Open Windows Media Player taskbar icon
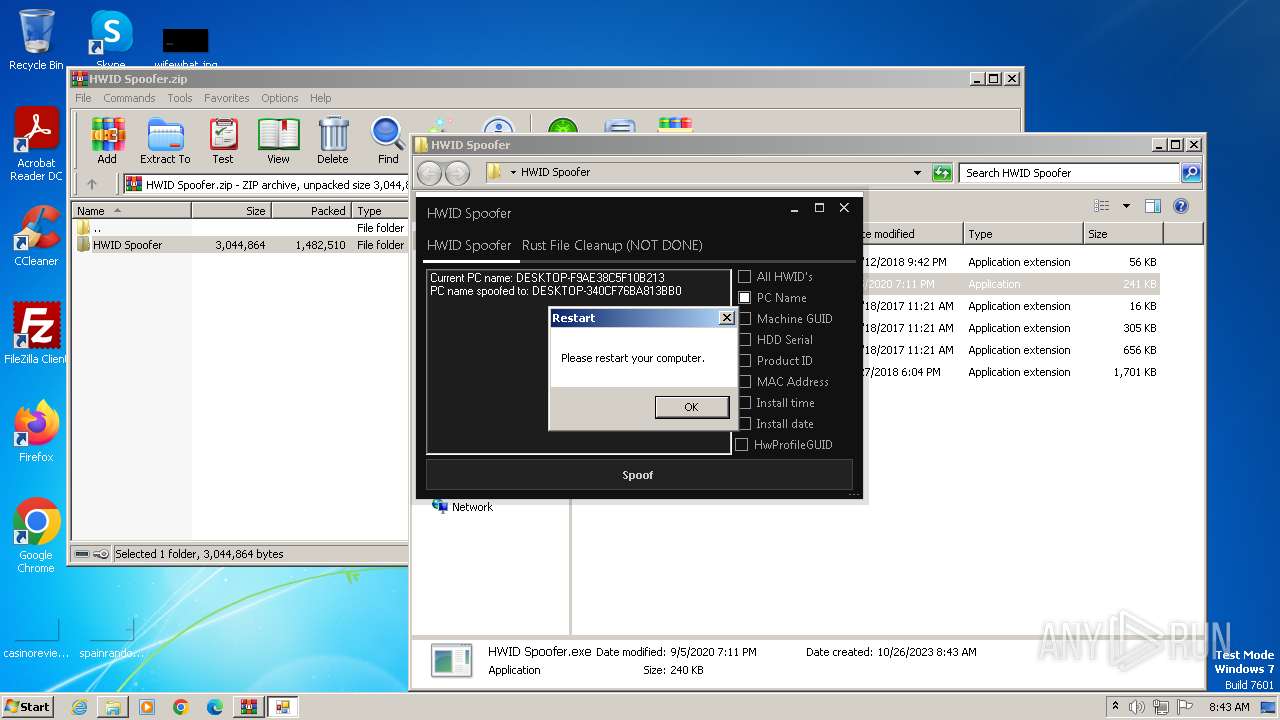This screenshot has width=1280, height=720. 147,707
